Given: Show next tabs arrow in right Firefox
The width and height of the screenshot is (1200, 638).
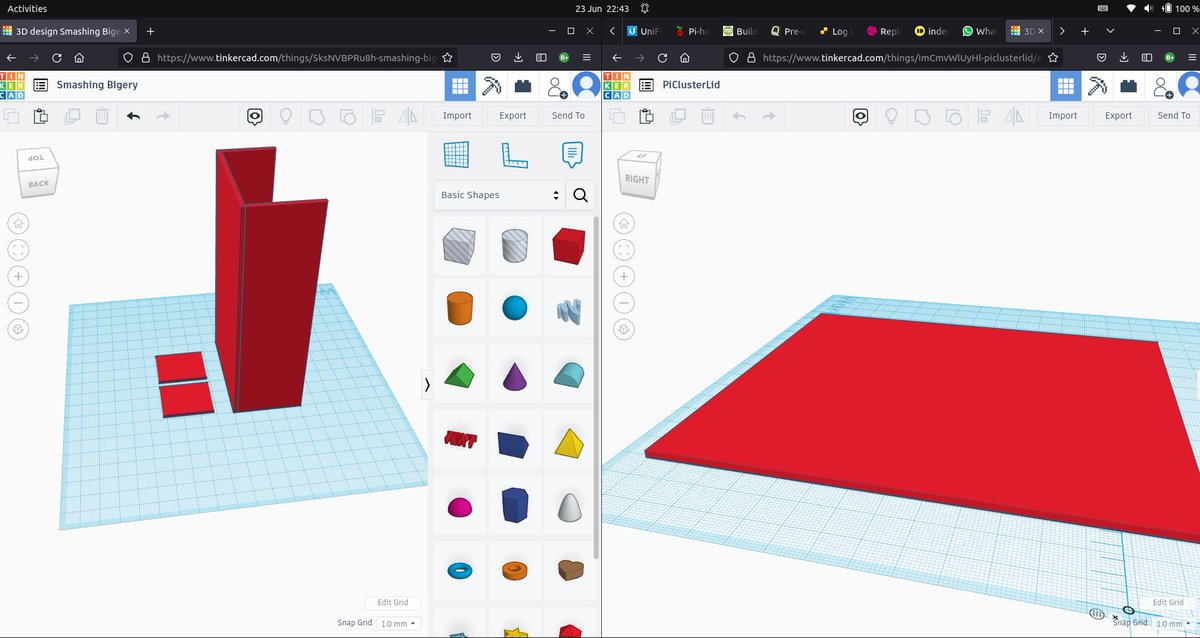Looking at the screenshot, I should (1060, 31).
